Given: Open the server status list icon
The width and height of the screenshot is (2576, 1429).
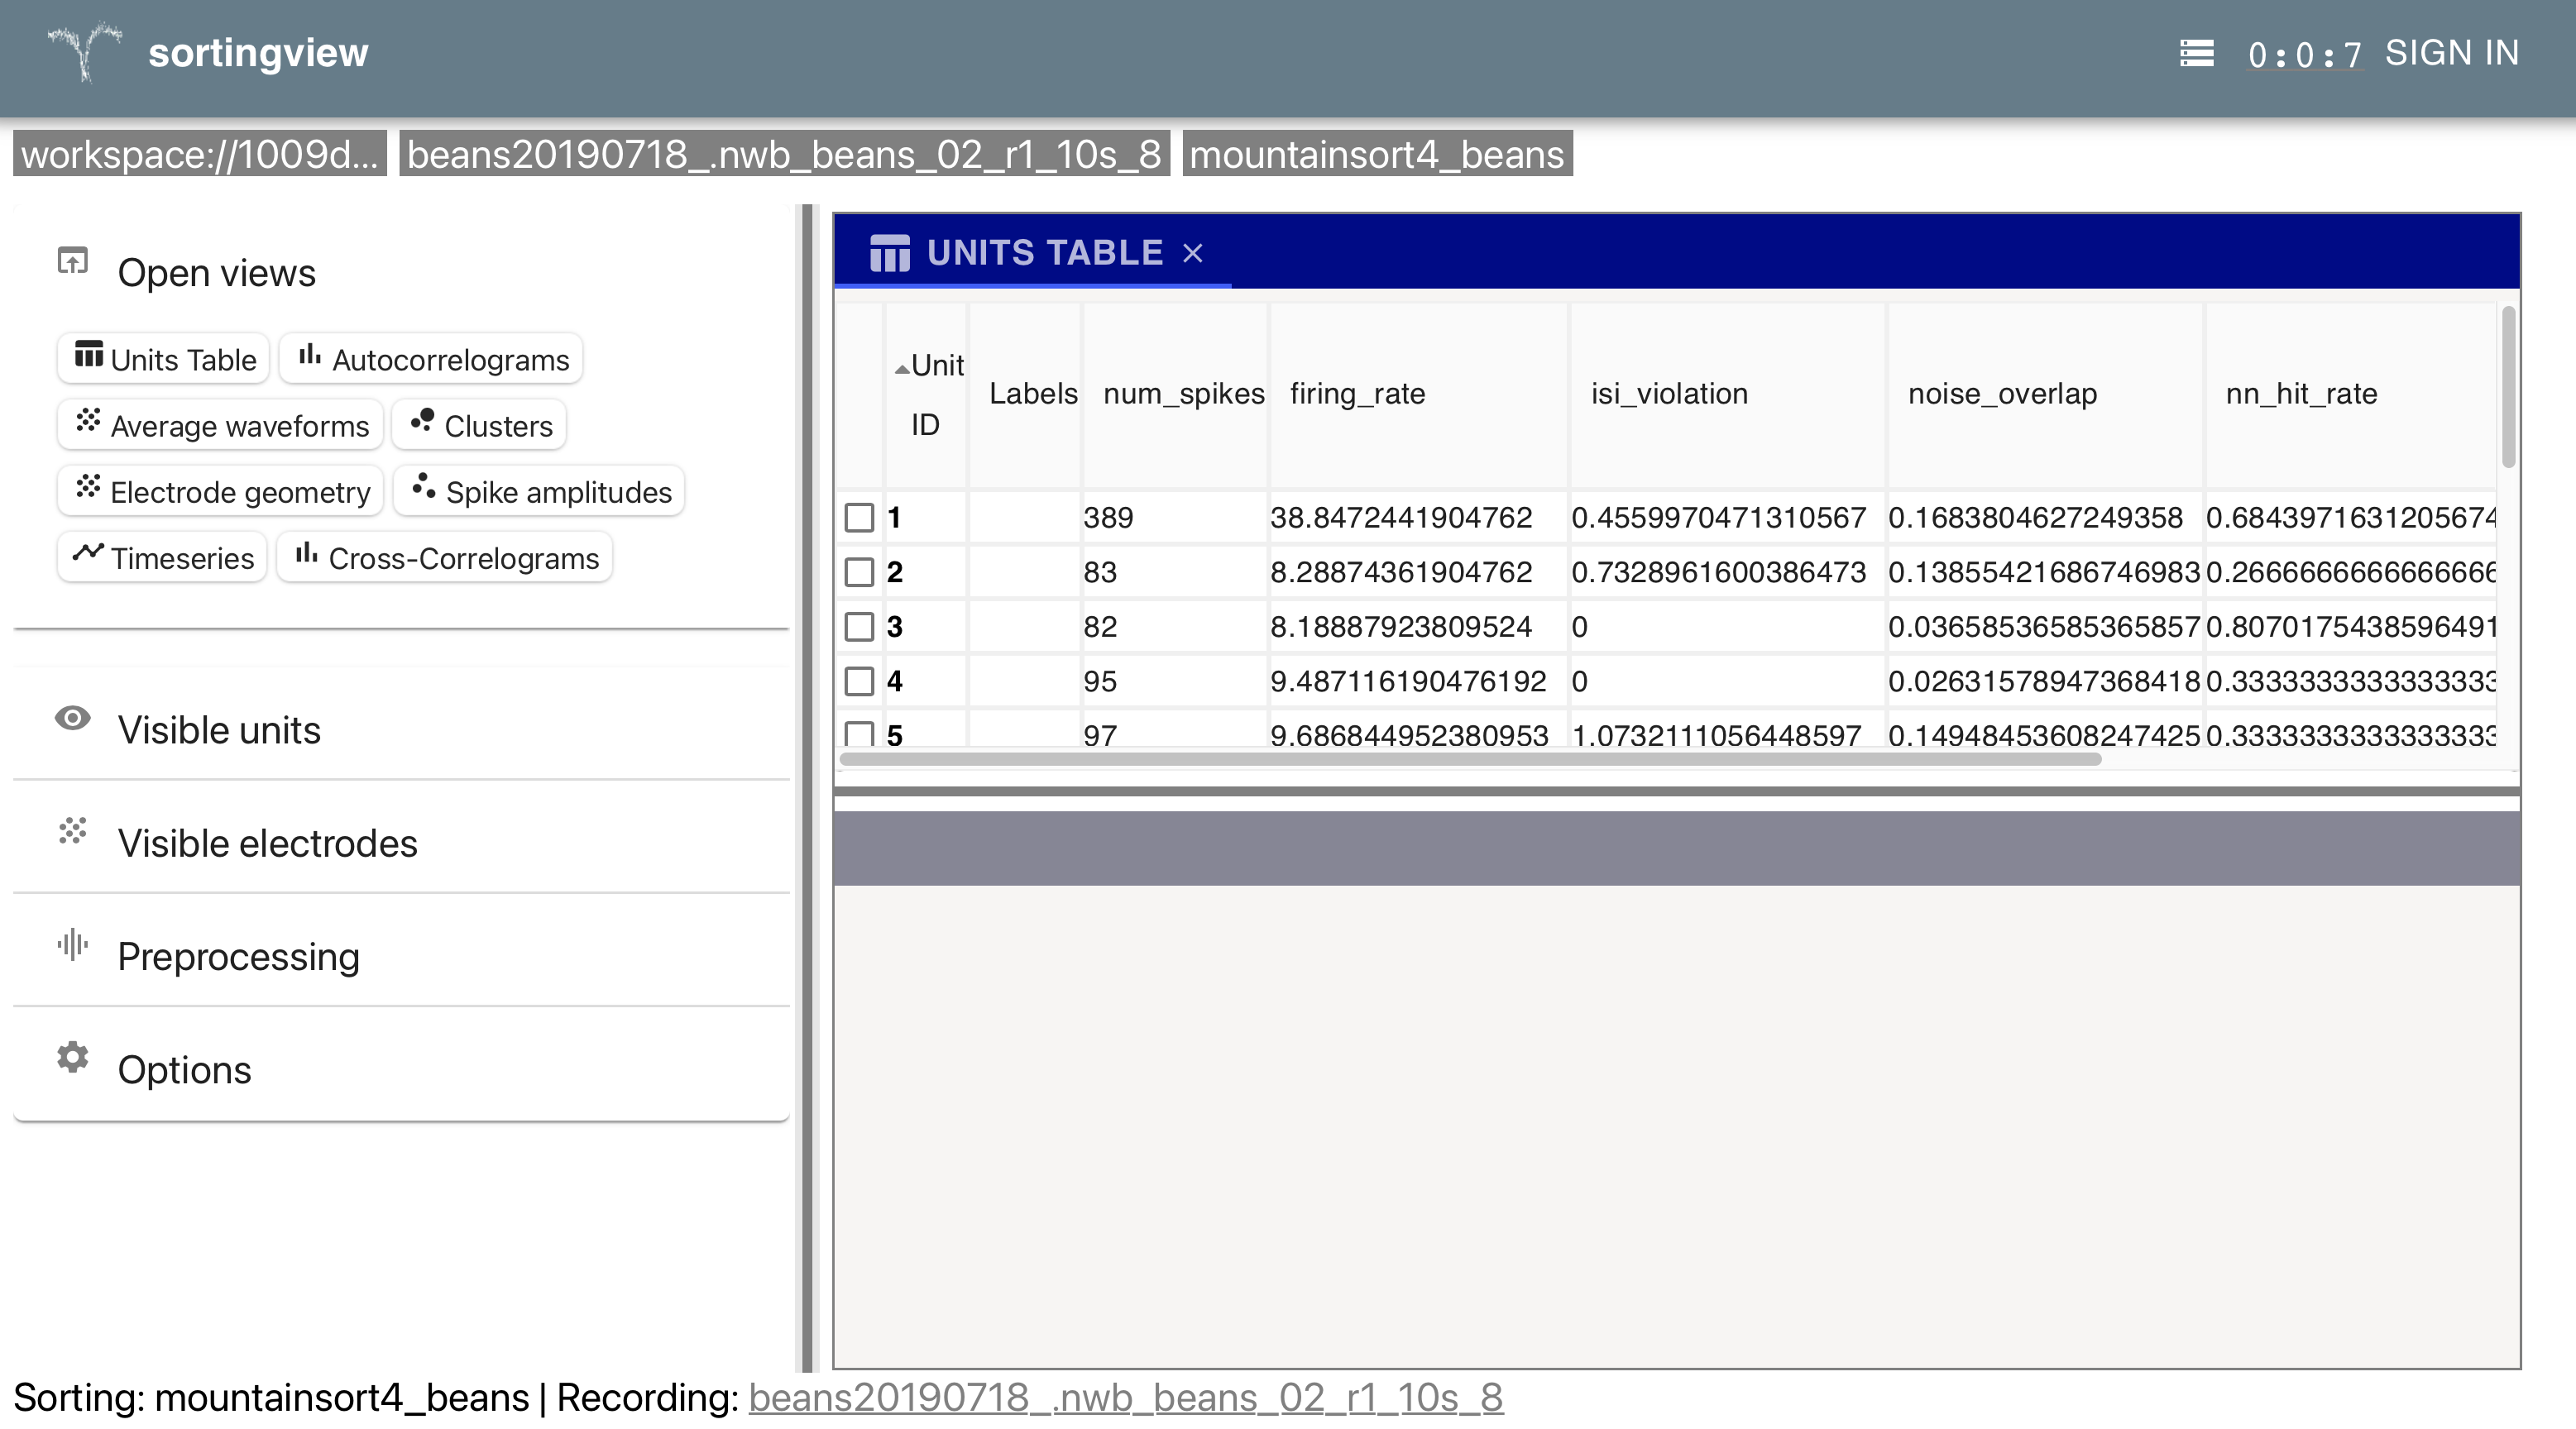Looking at the screenshot, I should click(2196, 53).
